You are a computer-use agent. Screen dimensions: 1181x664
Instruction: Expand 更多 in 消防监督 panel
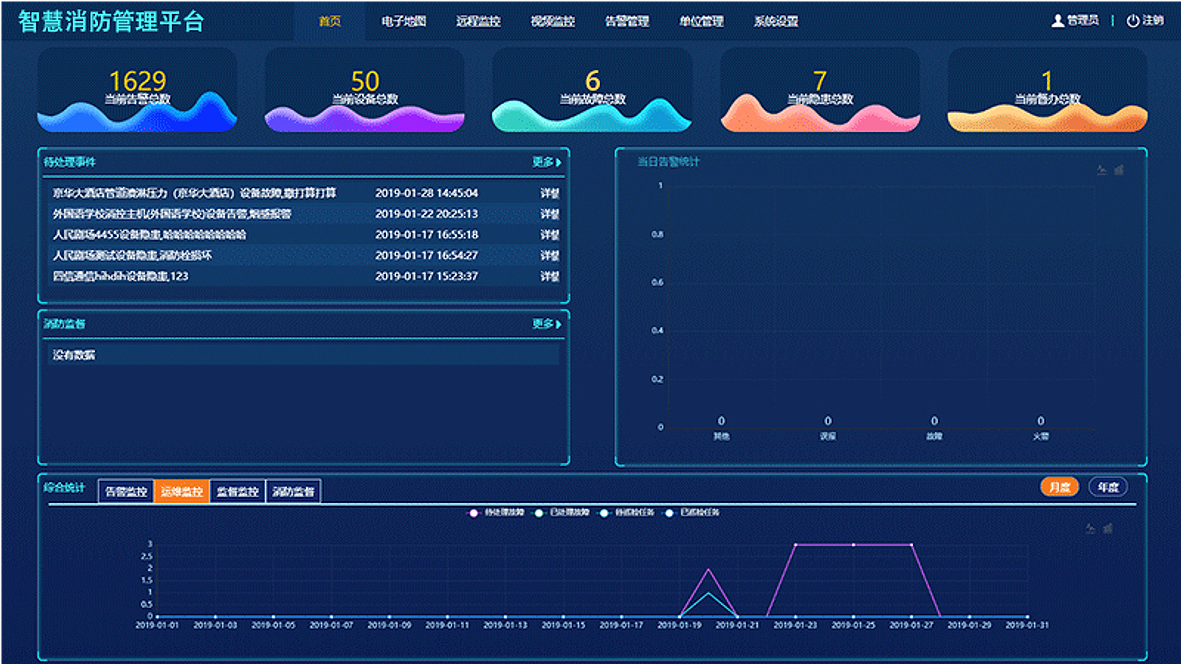(546, 324)
